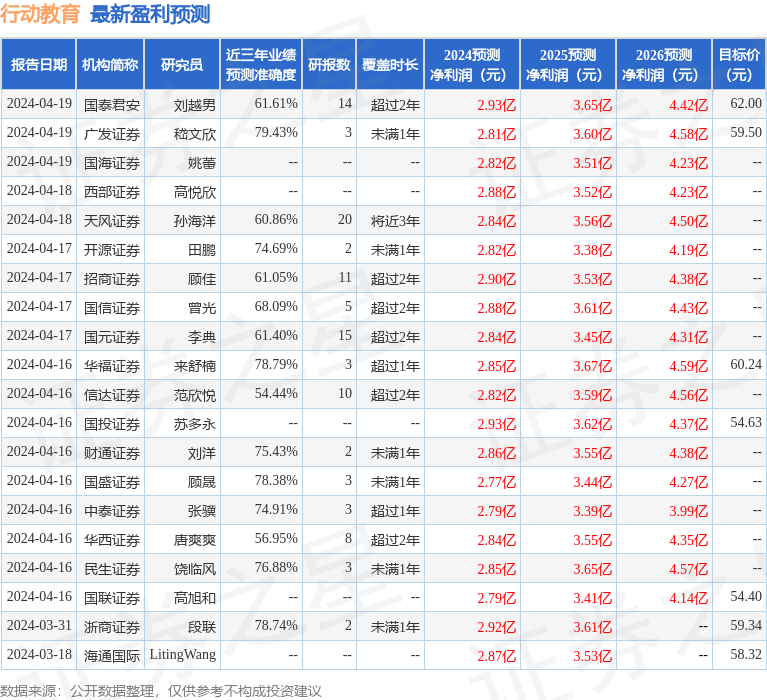767x700 pixels.
Task: Click the 覆盖时长 column header
Action: tap(390, 65)
